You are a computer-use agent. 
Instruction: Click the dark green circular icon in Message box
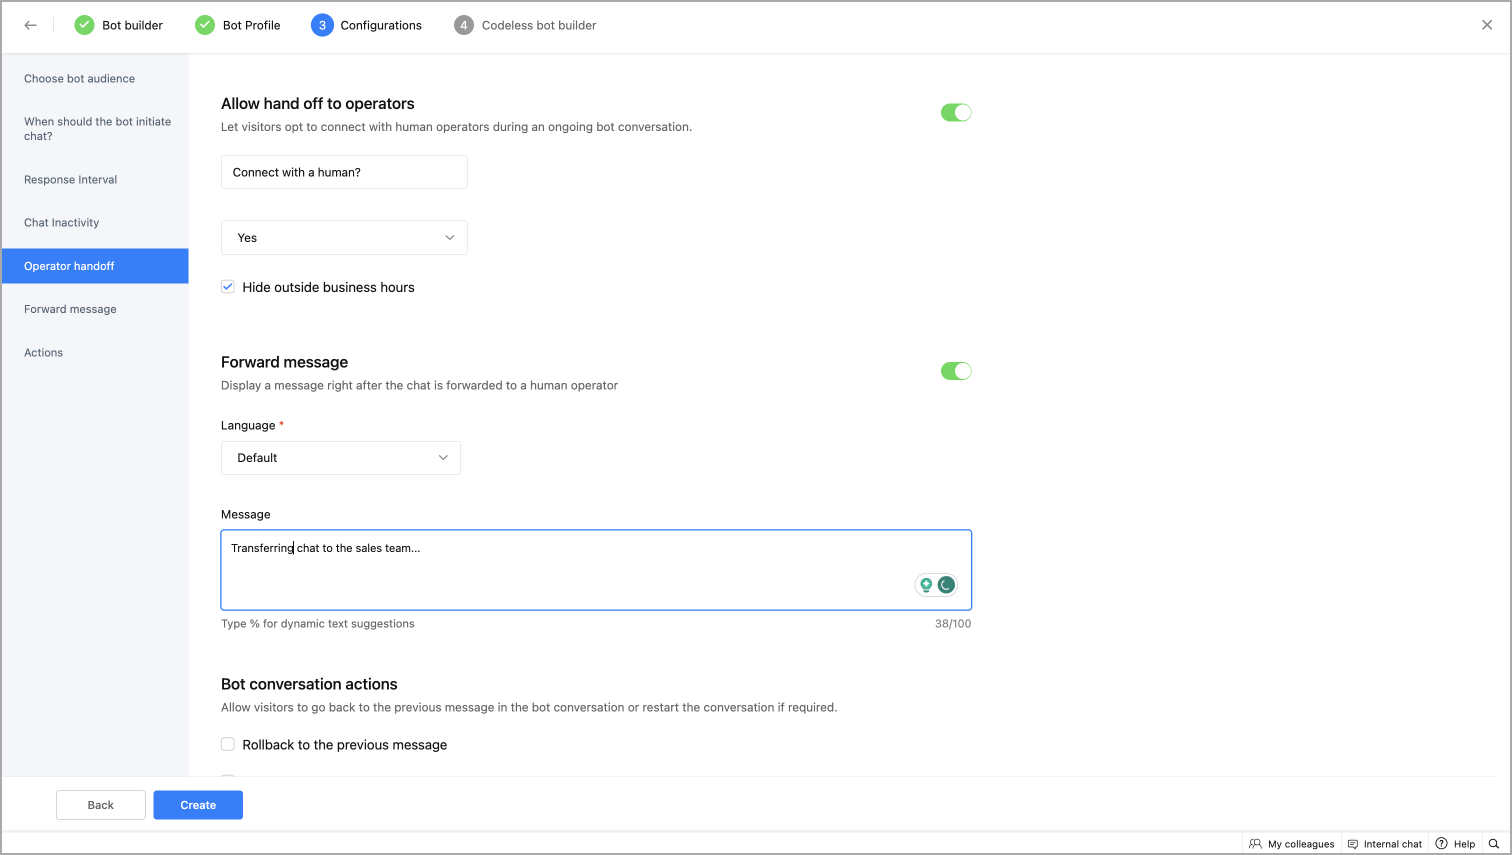[946, 585]
